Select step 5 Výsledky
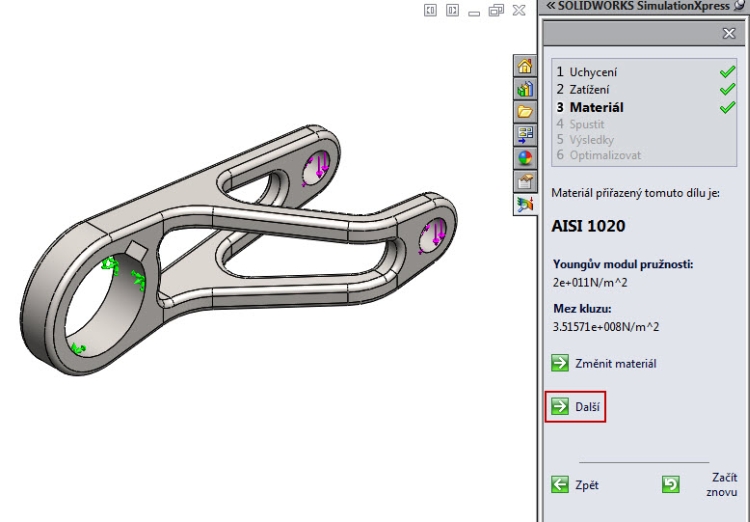Screen dimensions: 750x522 [x=585, y=140]
